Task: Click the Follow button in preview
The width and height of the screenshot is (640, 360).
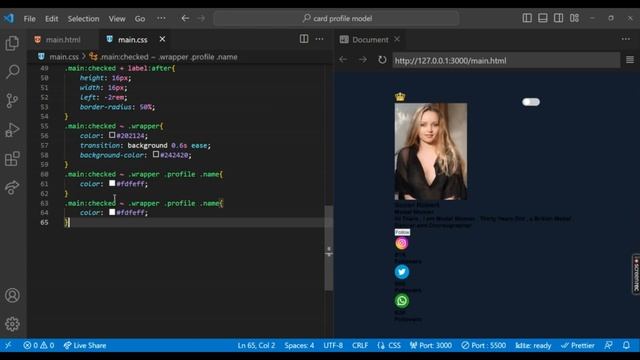Action: [x=402, y=232]
